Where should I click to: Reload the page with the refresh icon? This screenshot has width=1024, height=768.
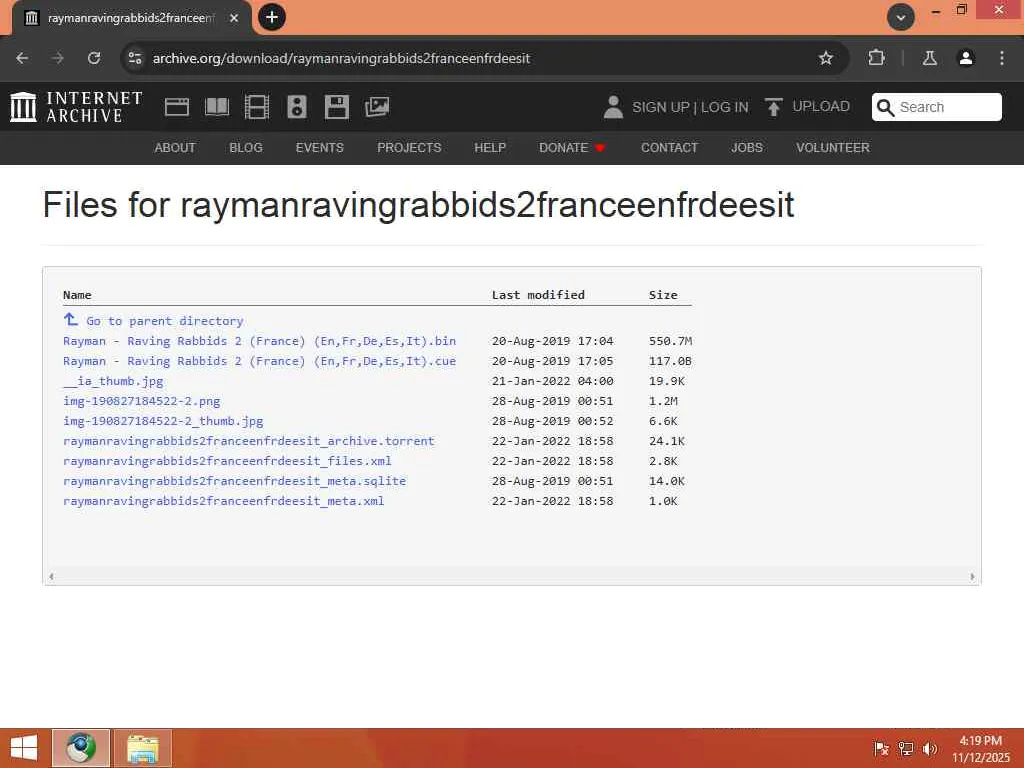coord(94,58)
